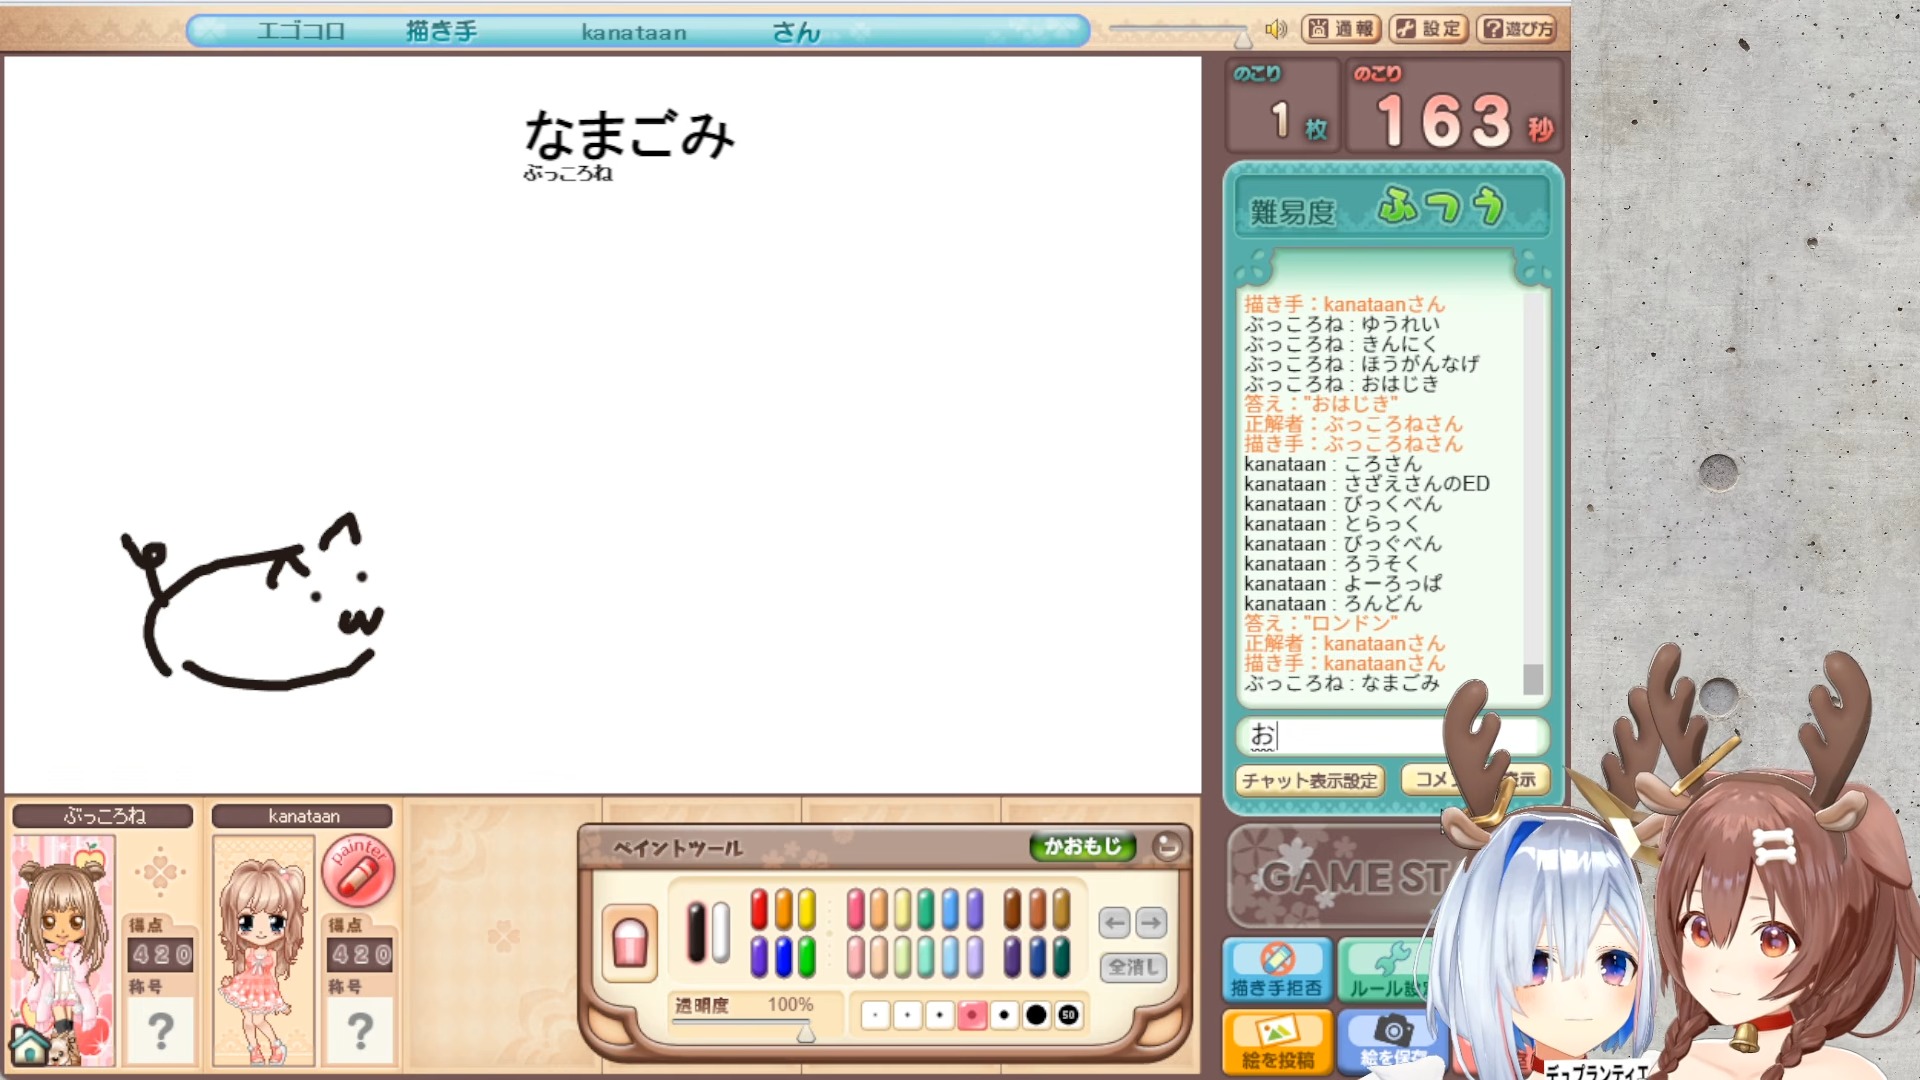The image size is (1920, 1080).
Task: Click the 全消し clear-all button
Action: point(1133,967)
